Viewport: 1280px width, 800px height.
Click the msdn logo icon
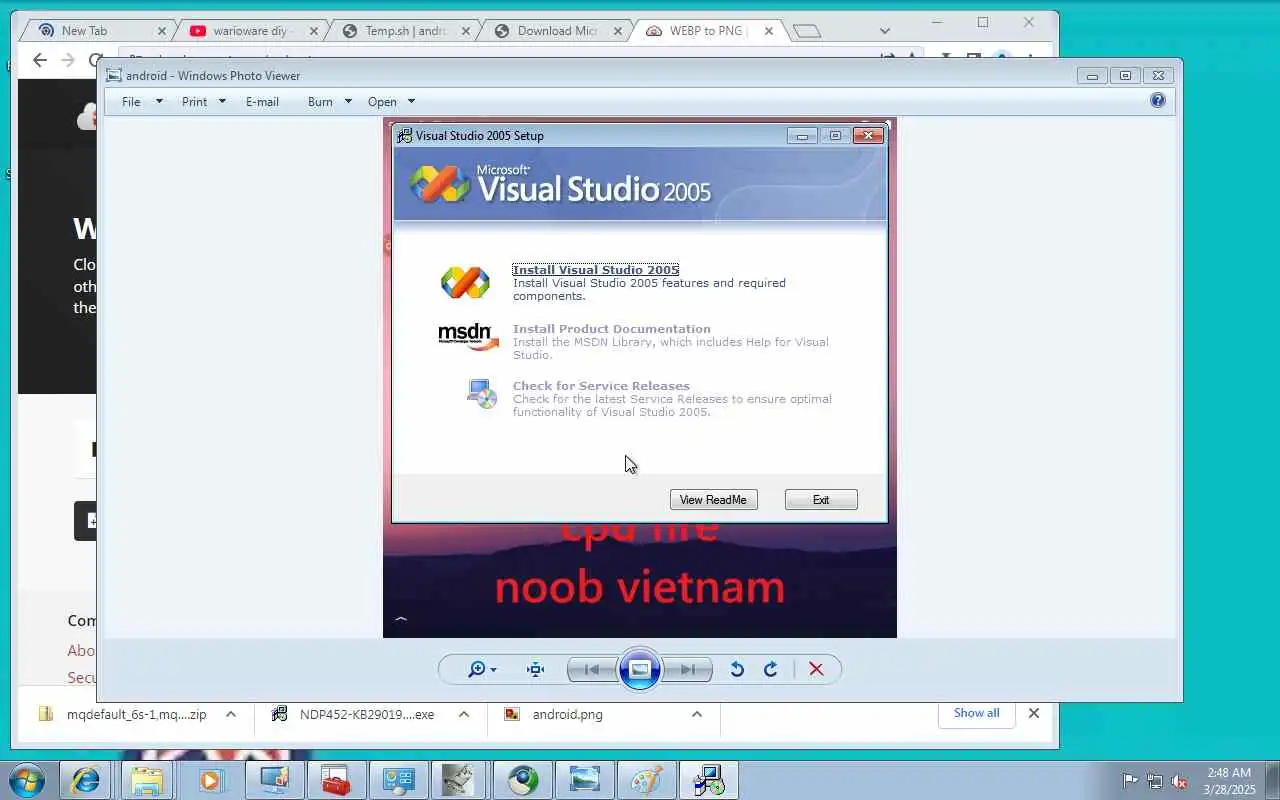pos(468,337)
